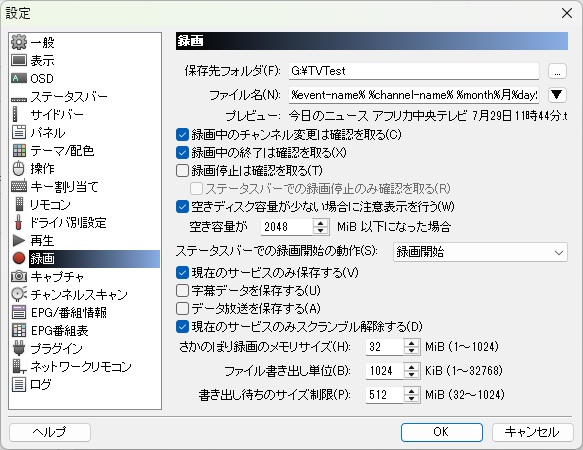
Task: Click the remote icon for リモコン
Action: click(19, 204)
